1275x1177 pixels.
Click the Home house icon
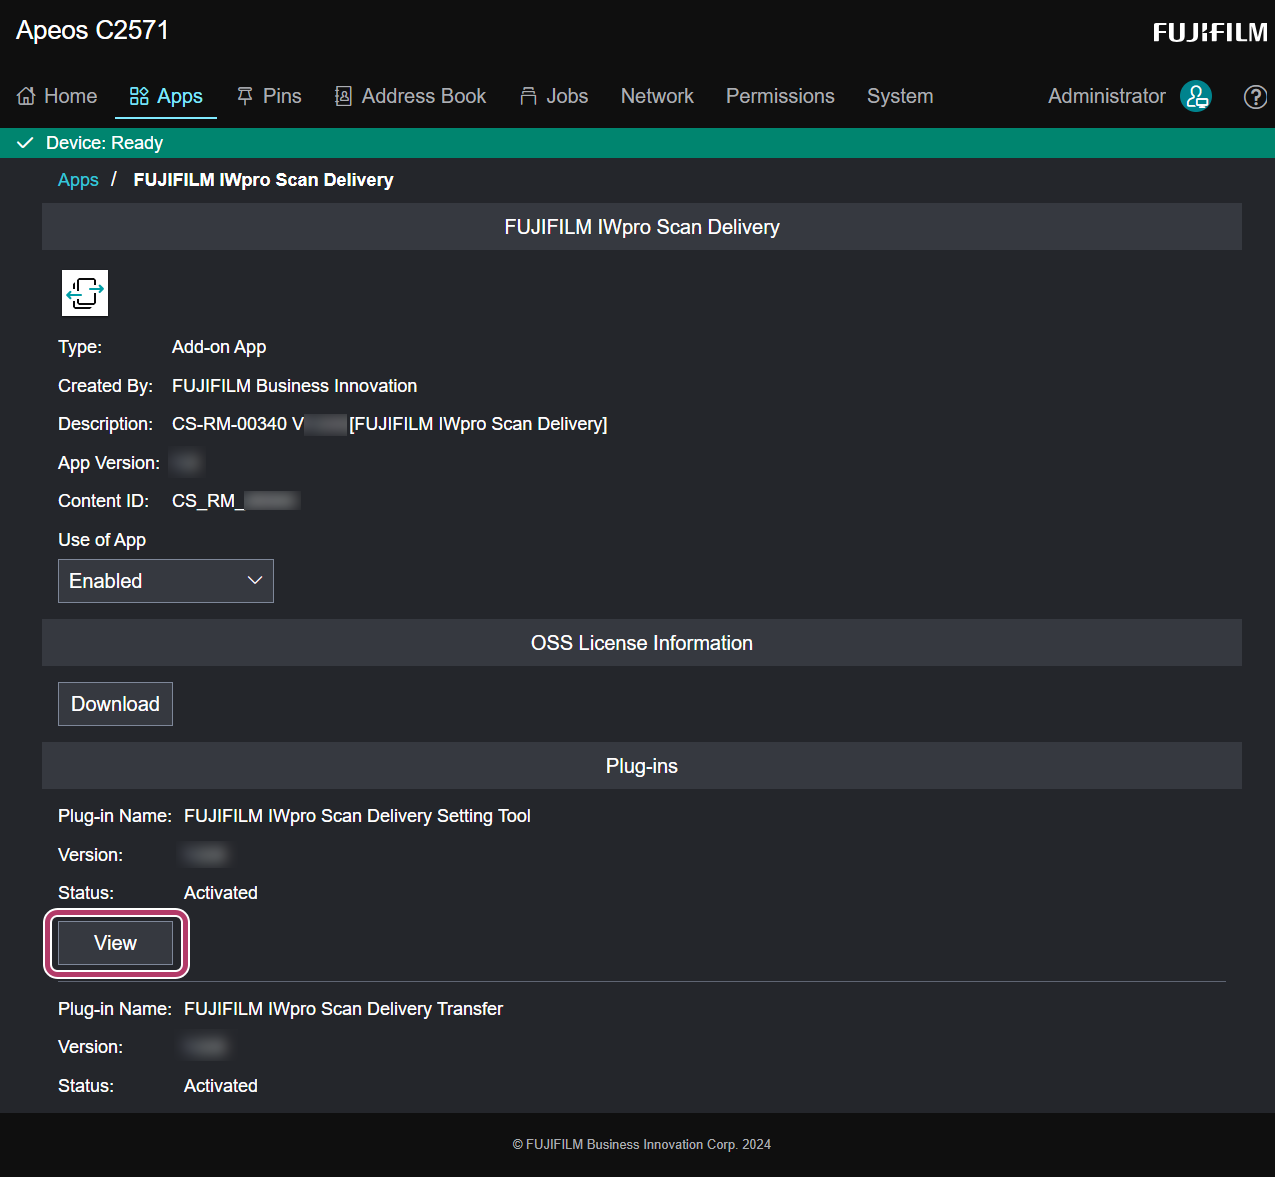click(26, 96)
